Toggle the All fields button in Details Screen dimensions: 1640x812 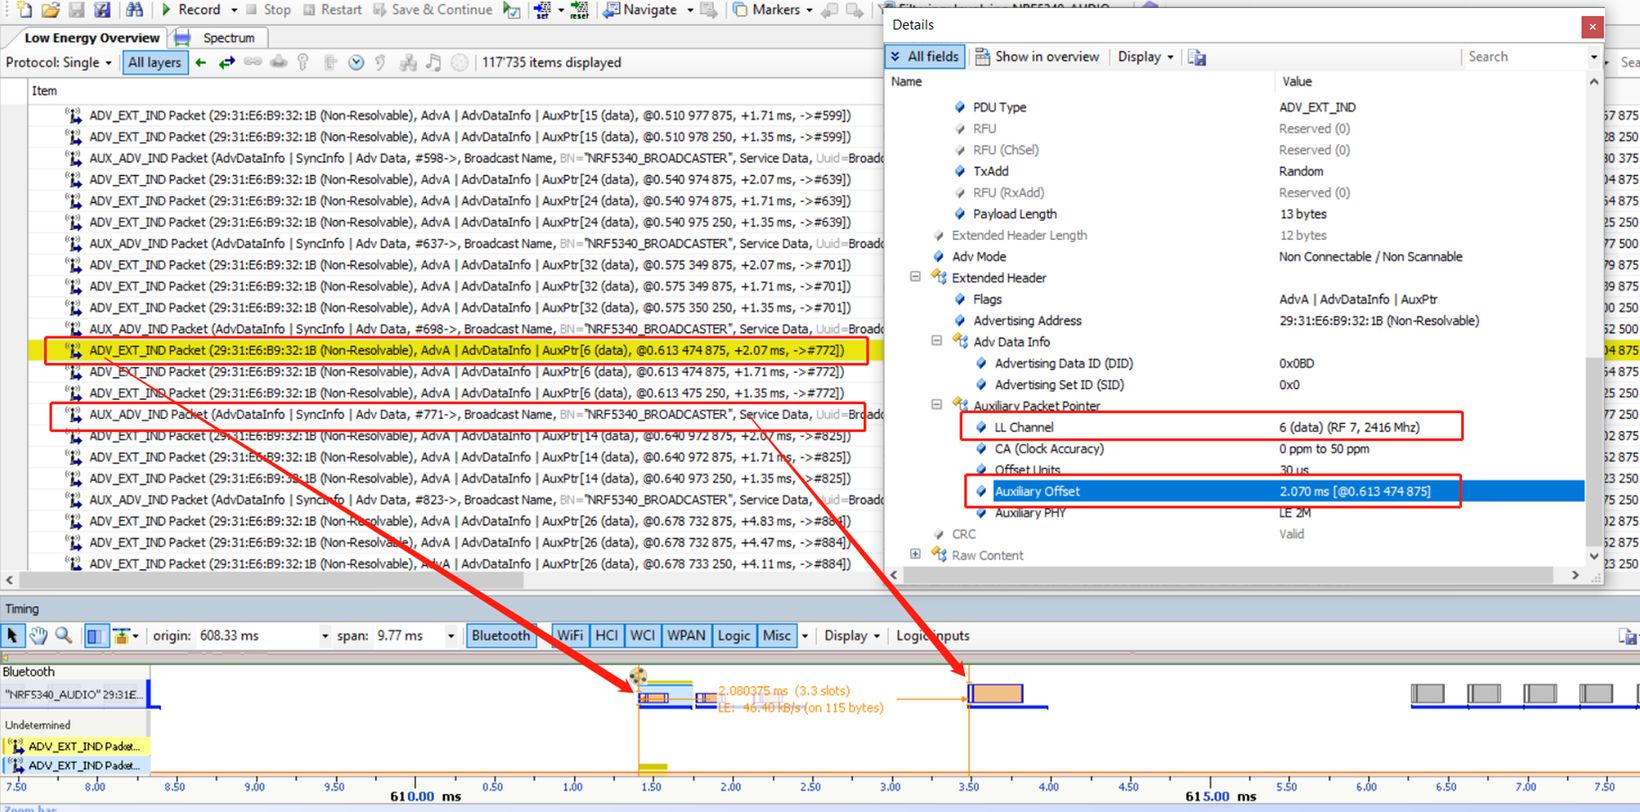tap(924, 57)
